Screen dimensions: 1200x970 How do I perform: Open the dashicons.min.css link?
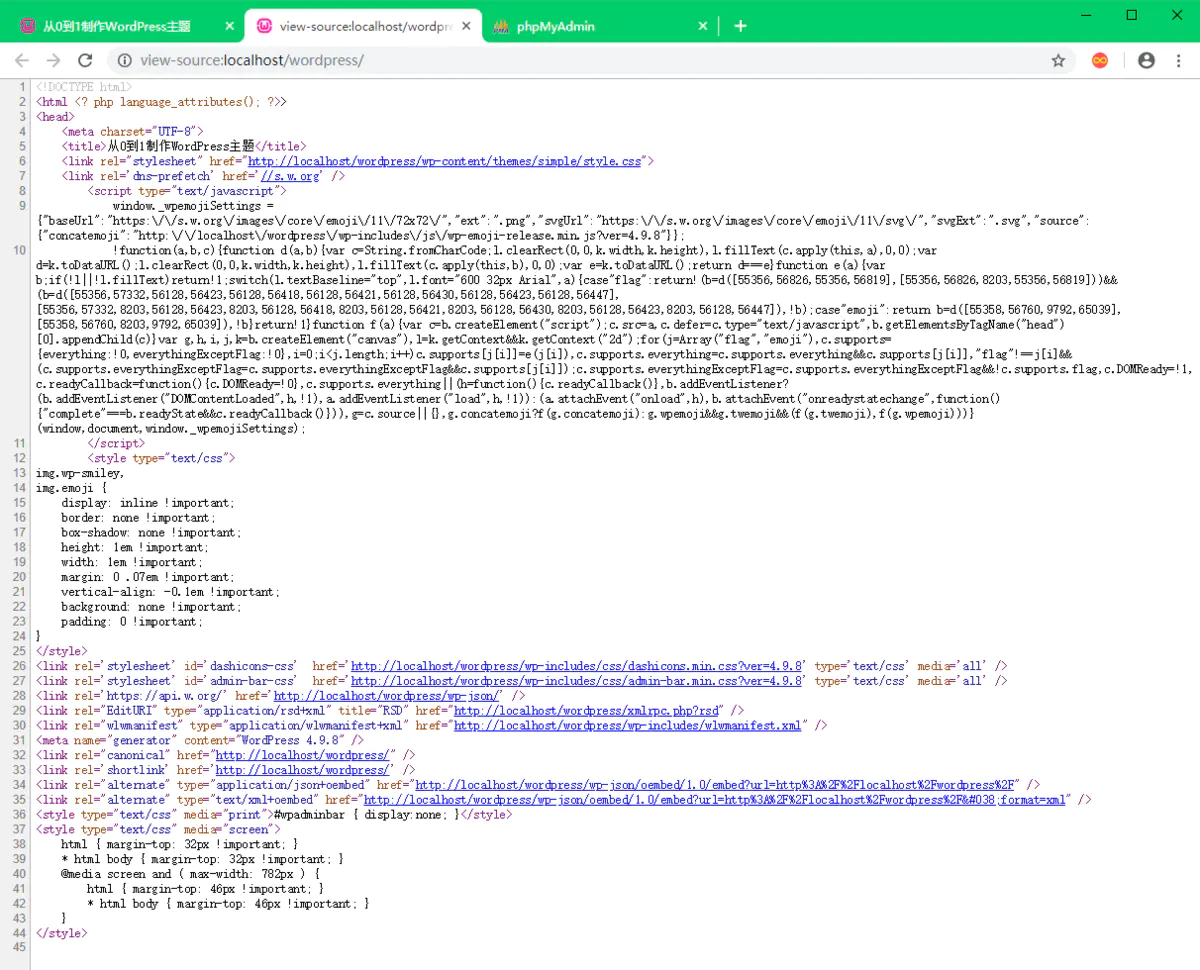tap(577, 666)
